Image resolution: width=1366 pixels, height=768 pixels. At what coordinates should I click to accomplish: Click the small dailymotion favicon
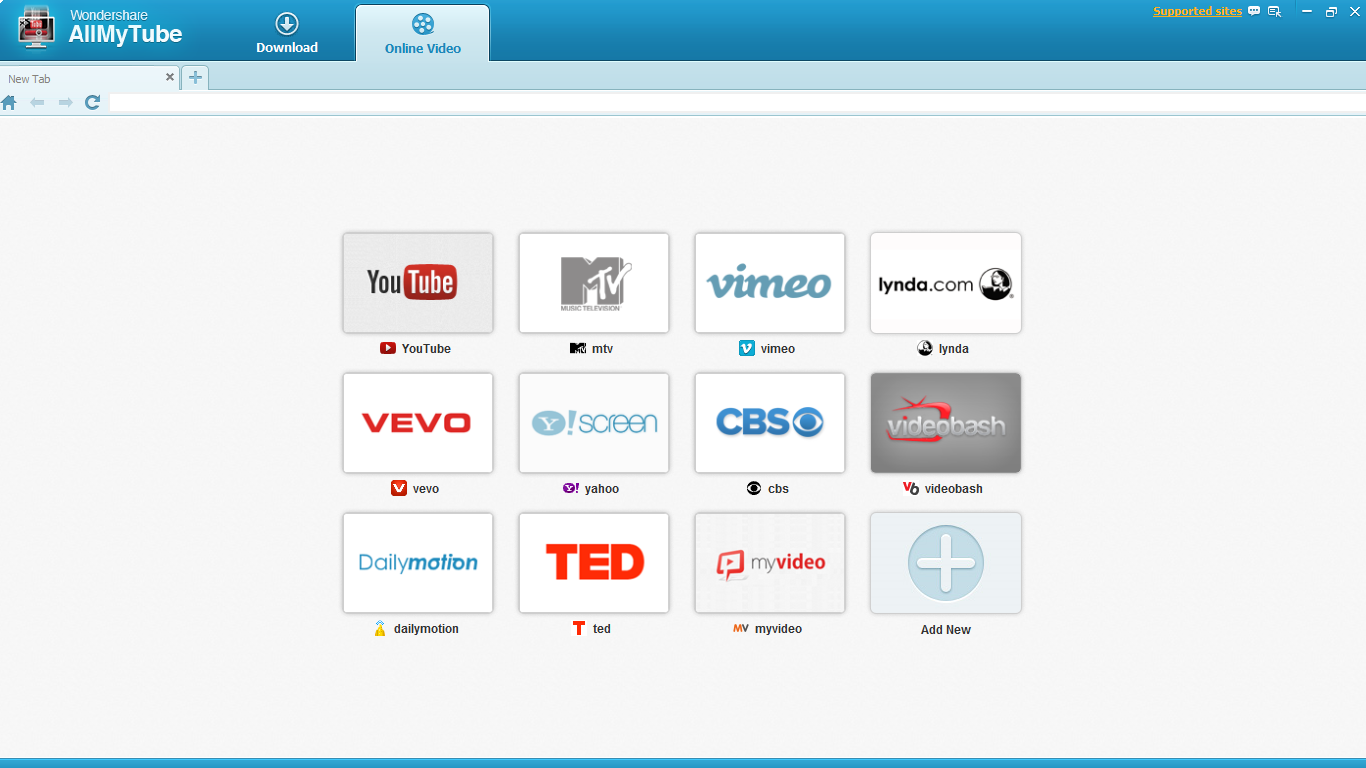pos(380,628)
